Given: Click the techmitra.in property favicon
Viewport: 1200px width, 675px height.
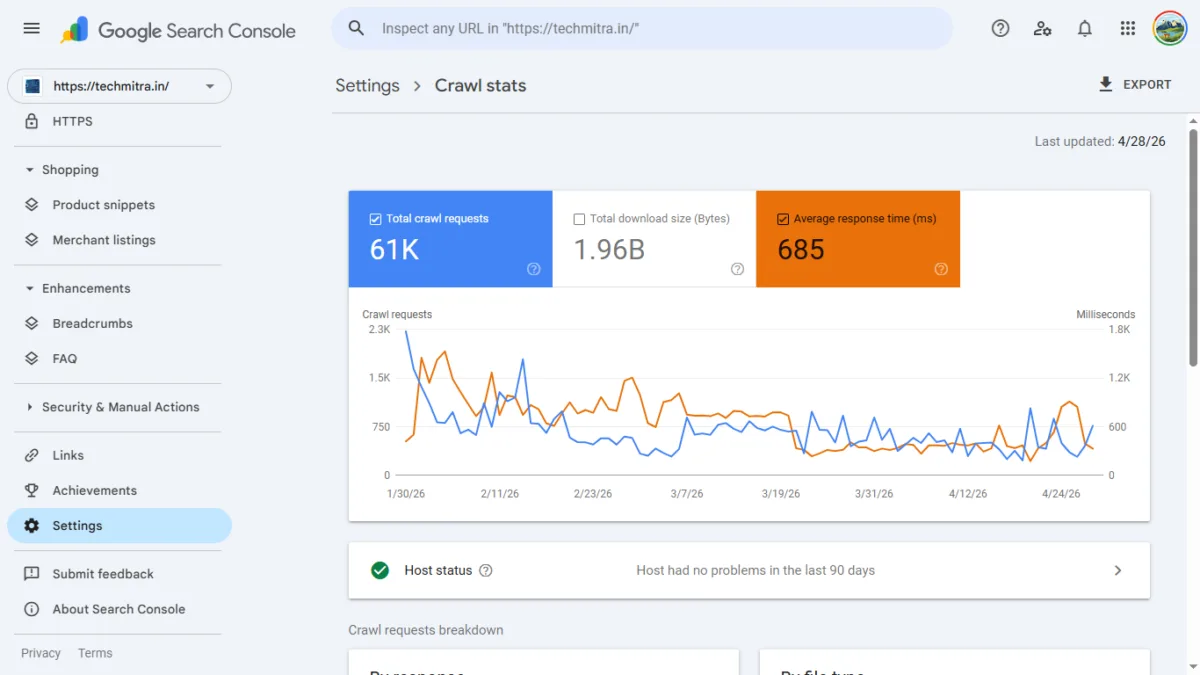Looking at the screenshot, I should [32, 86].
